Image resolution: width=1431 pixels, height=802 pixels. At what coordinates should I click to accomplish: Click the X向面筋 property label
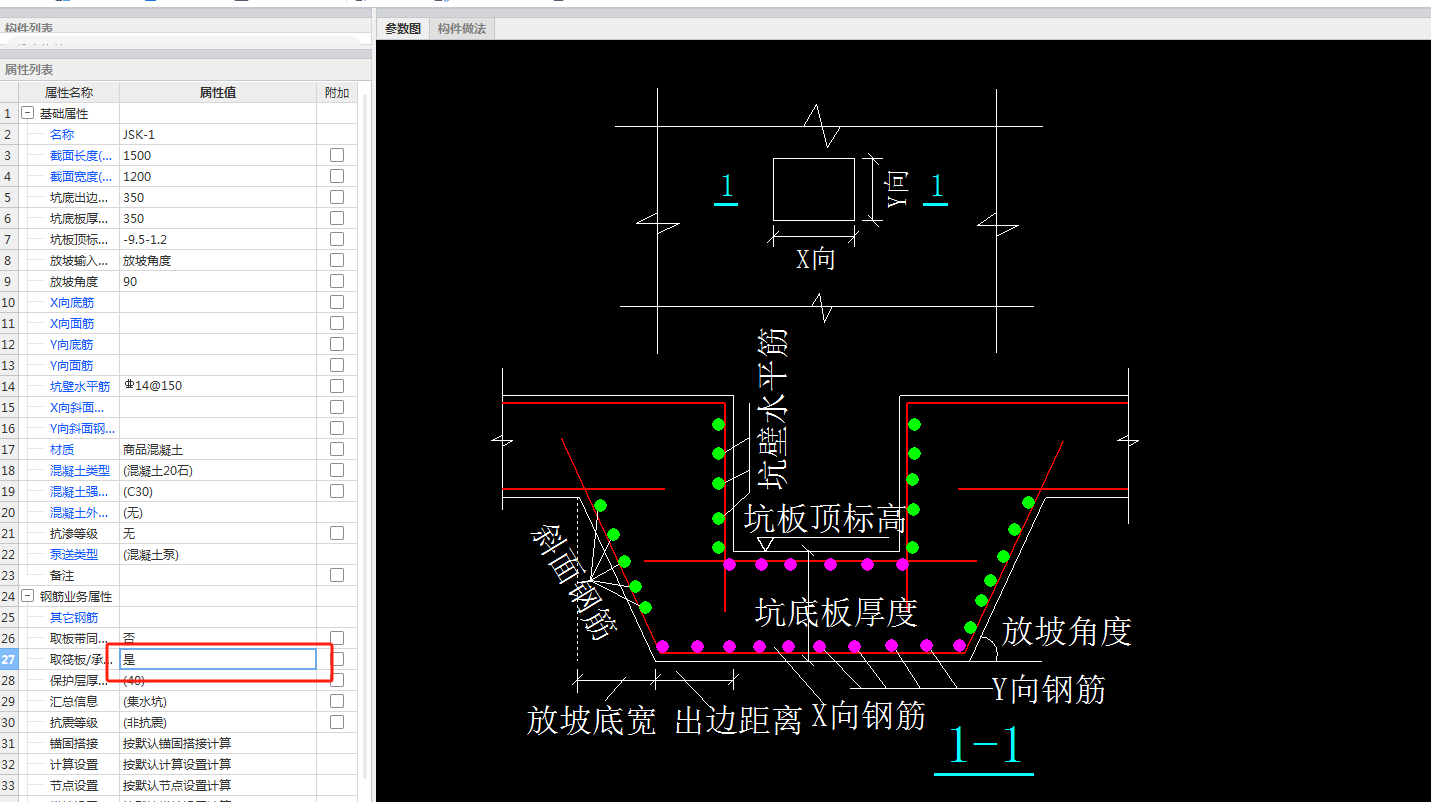(x=72, y=323)
